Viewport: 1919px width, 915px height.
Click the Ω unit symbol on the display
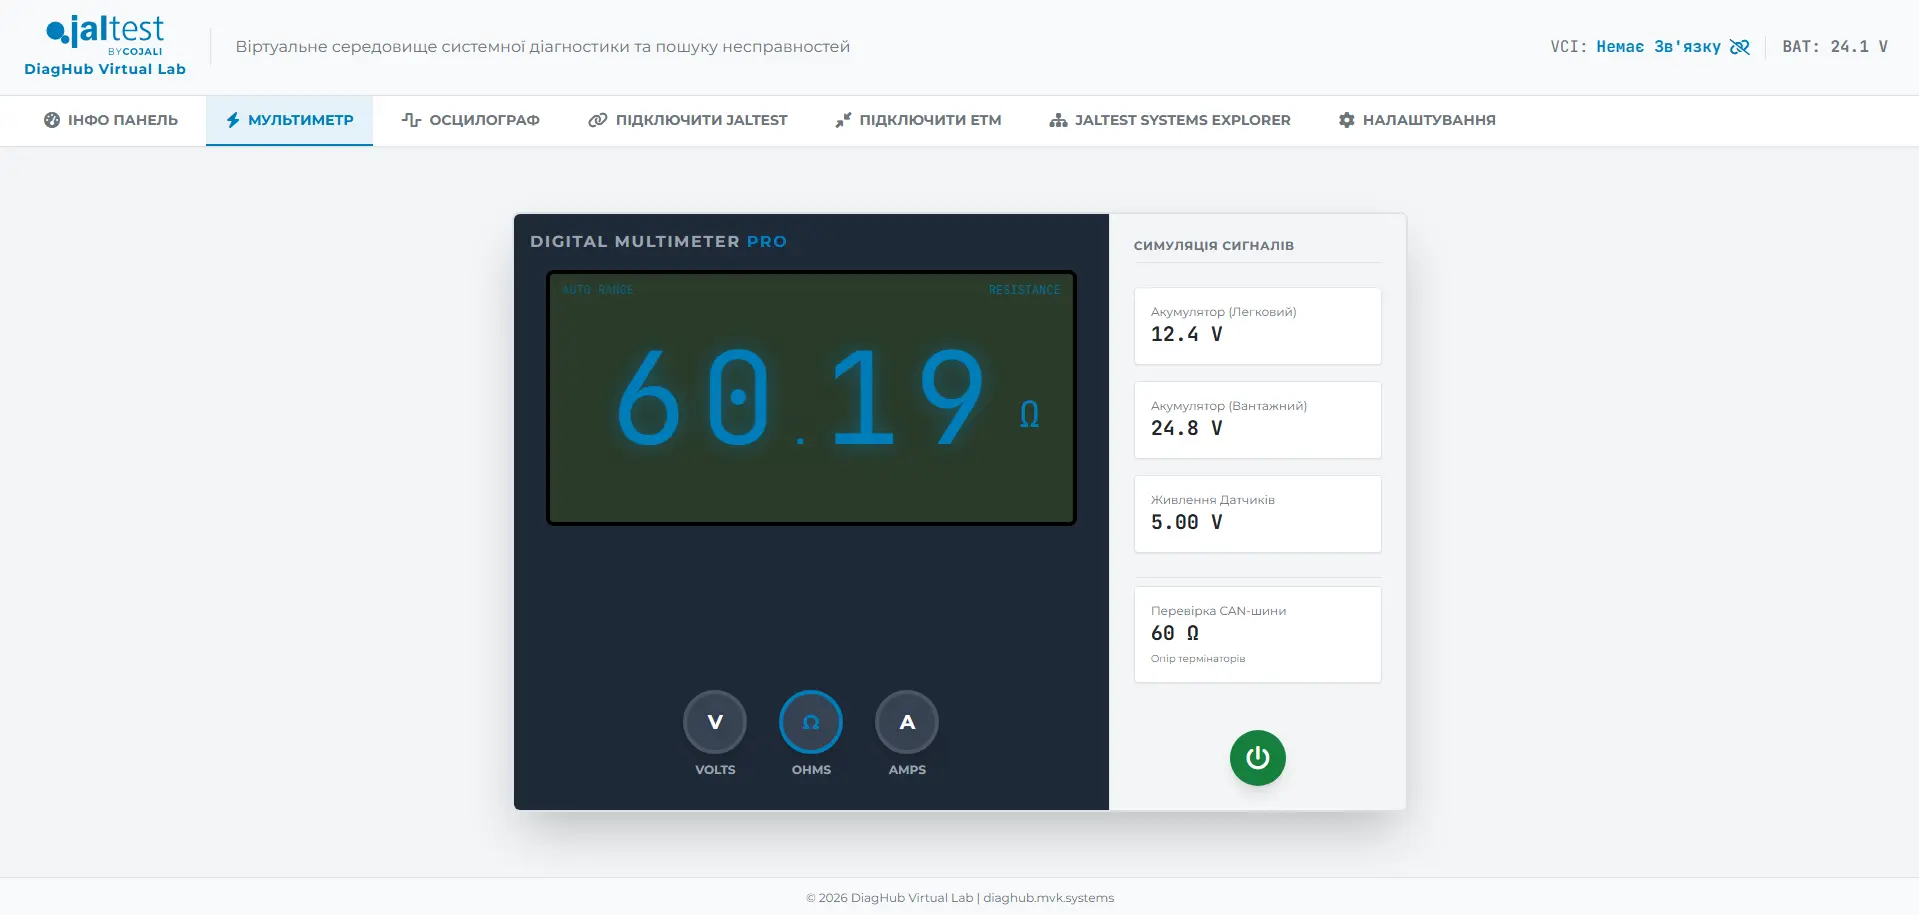click(1029, 414)
